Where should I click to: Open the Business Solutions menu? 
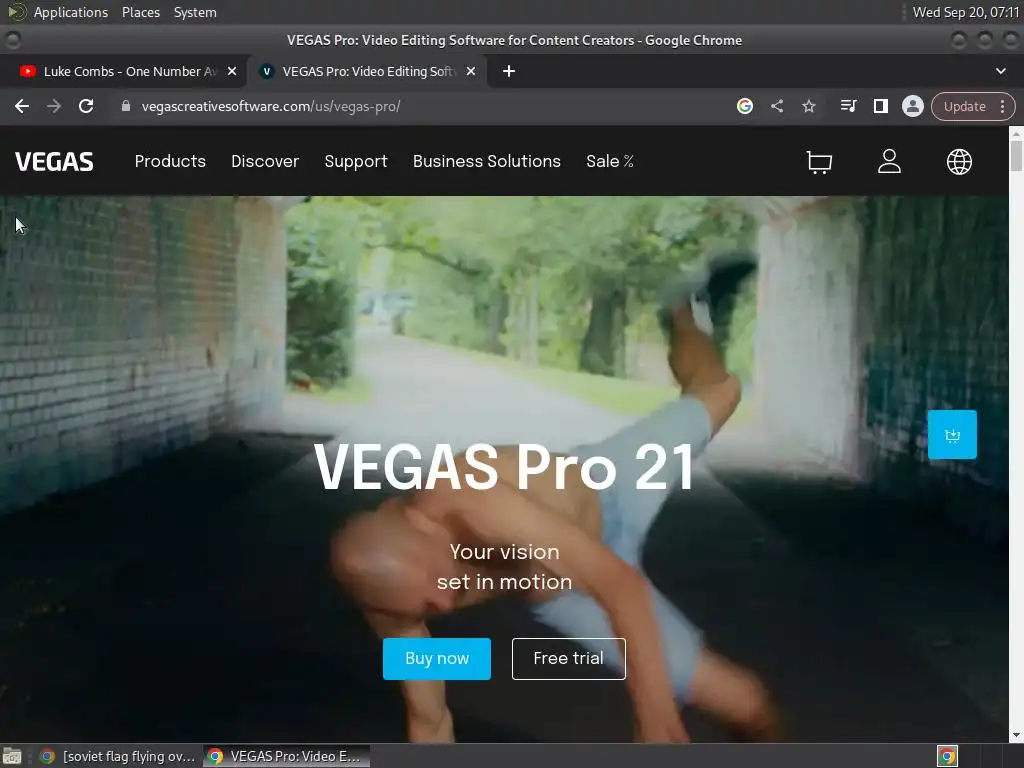487,161
